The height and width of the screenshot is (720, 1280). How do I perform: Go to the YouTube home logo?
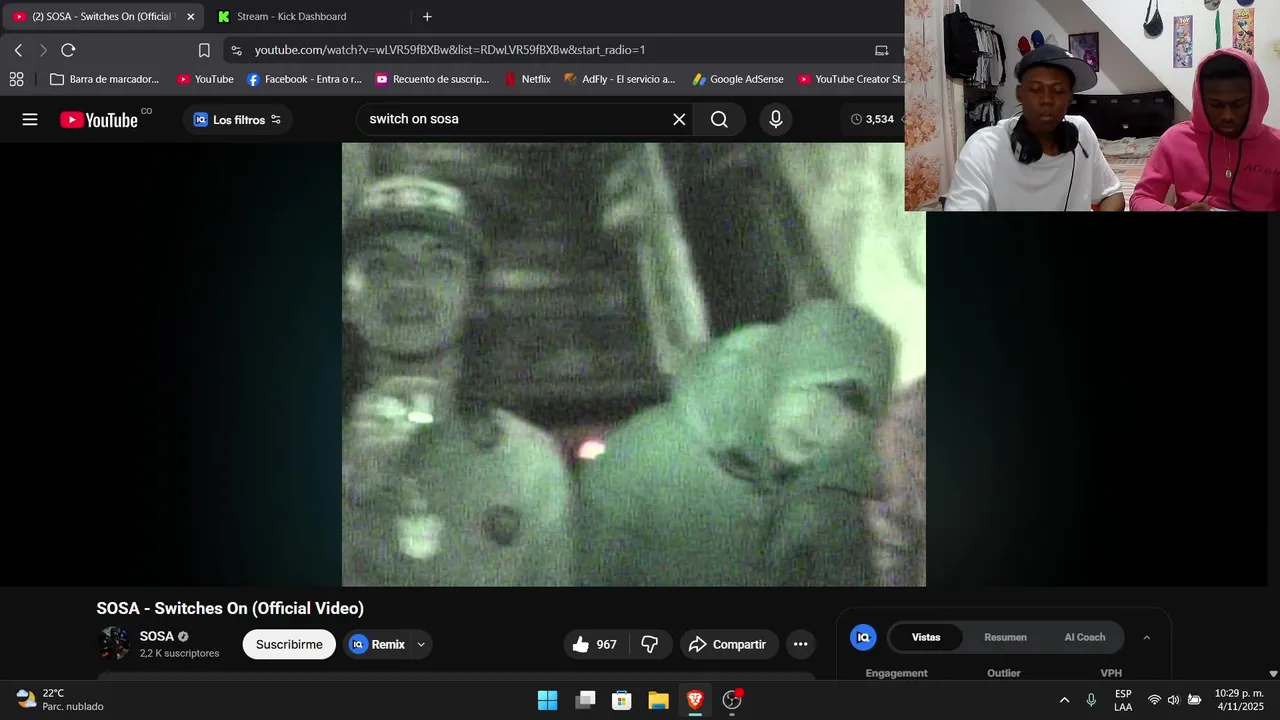tap(99, 120)
